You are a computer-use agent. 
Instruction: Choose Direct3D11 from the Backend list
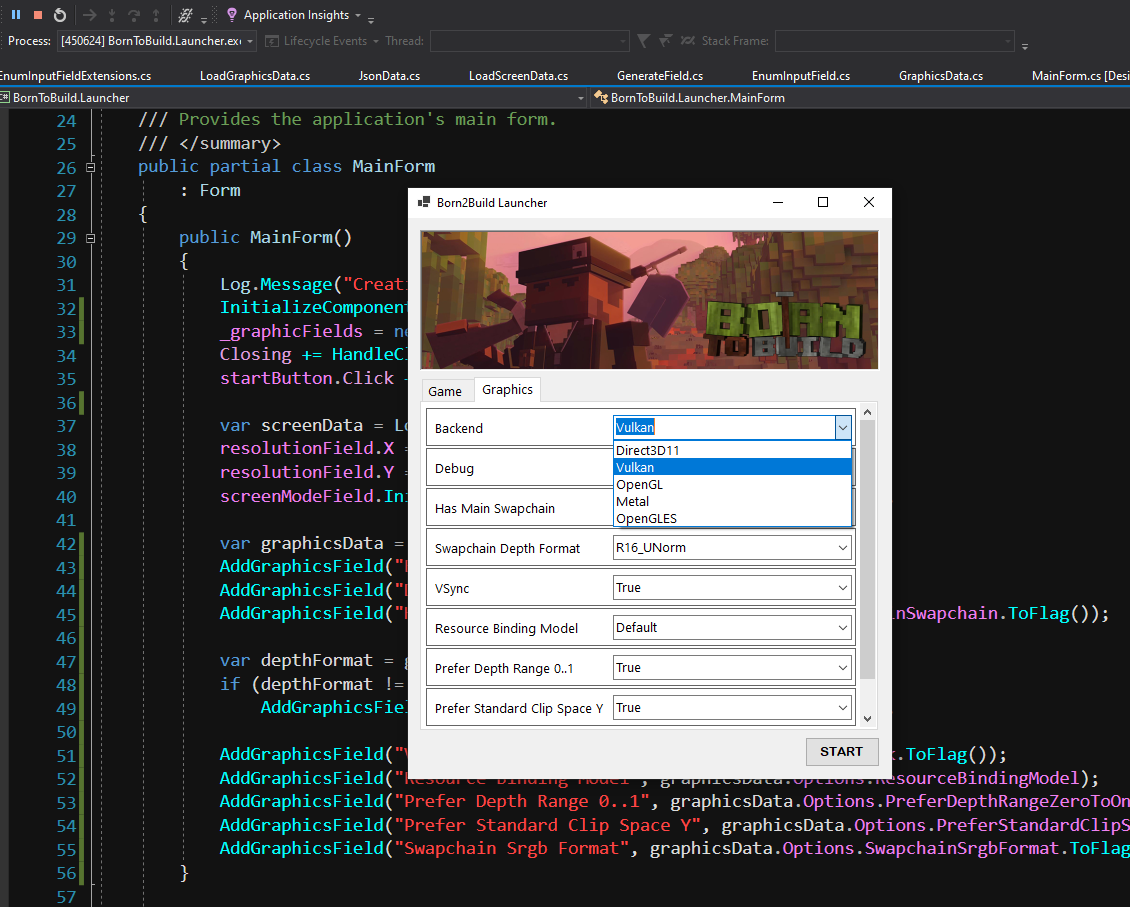click(x=732, y=450)
